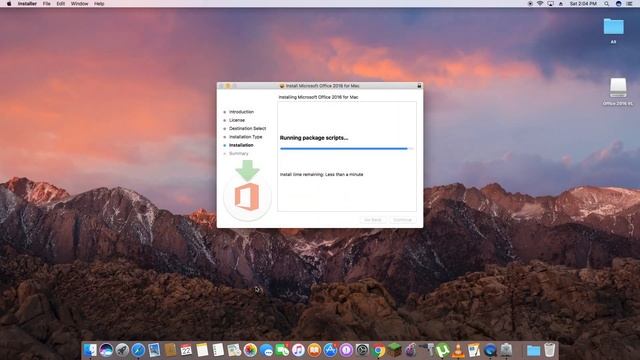Click the clock showing Sat 2:04 PM
Screen dimensions: 640x360
click(583, 4)
